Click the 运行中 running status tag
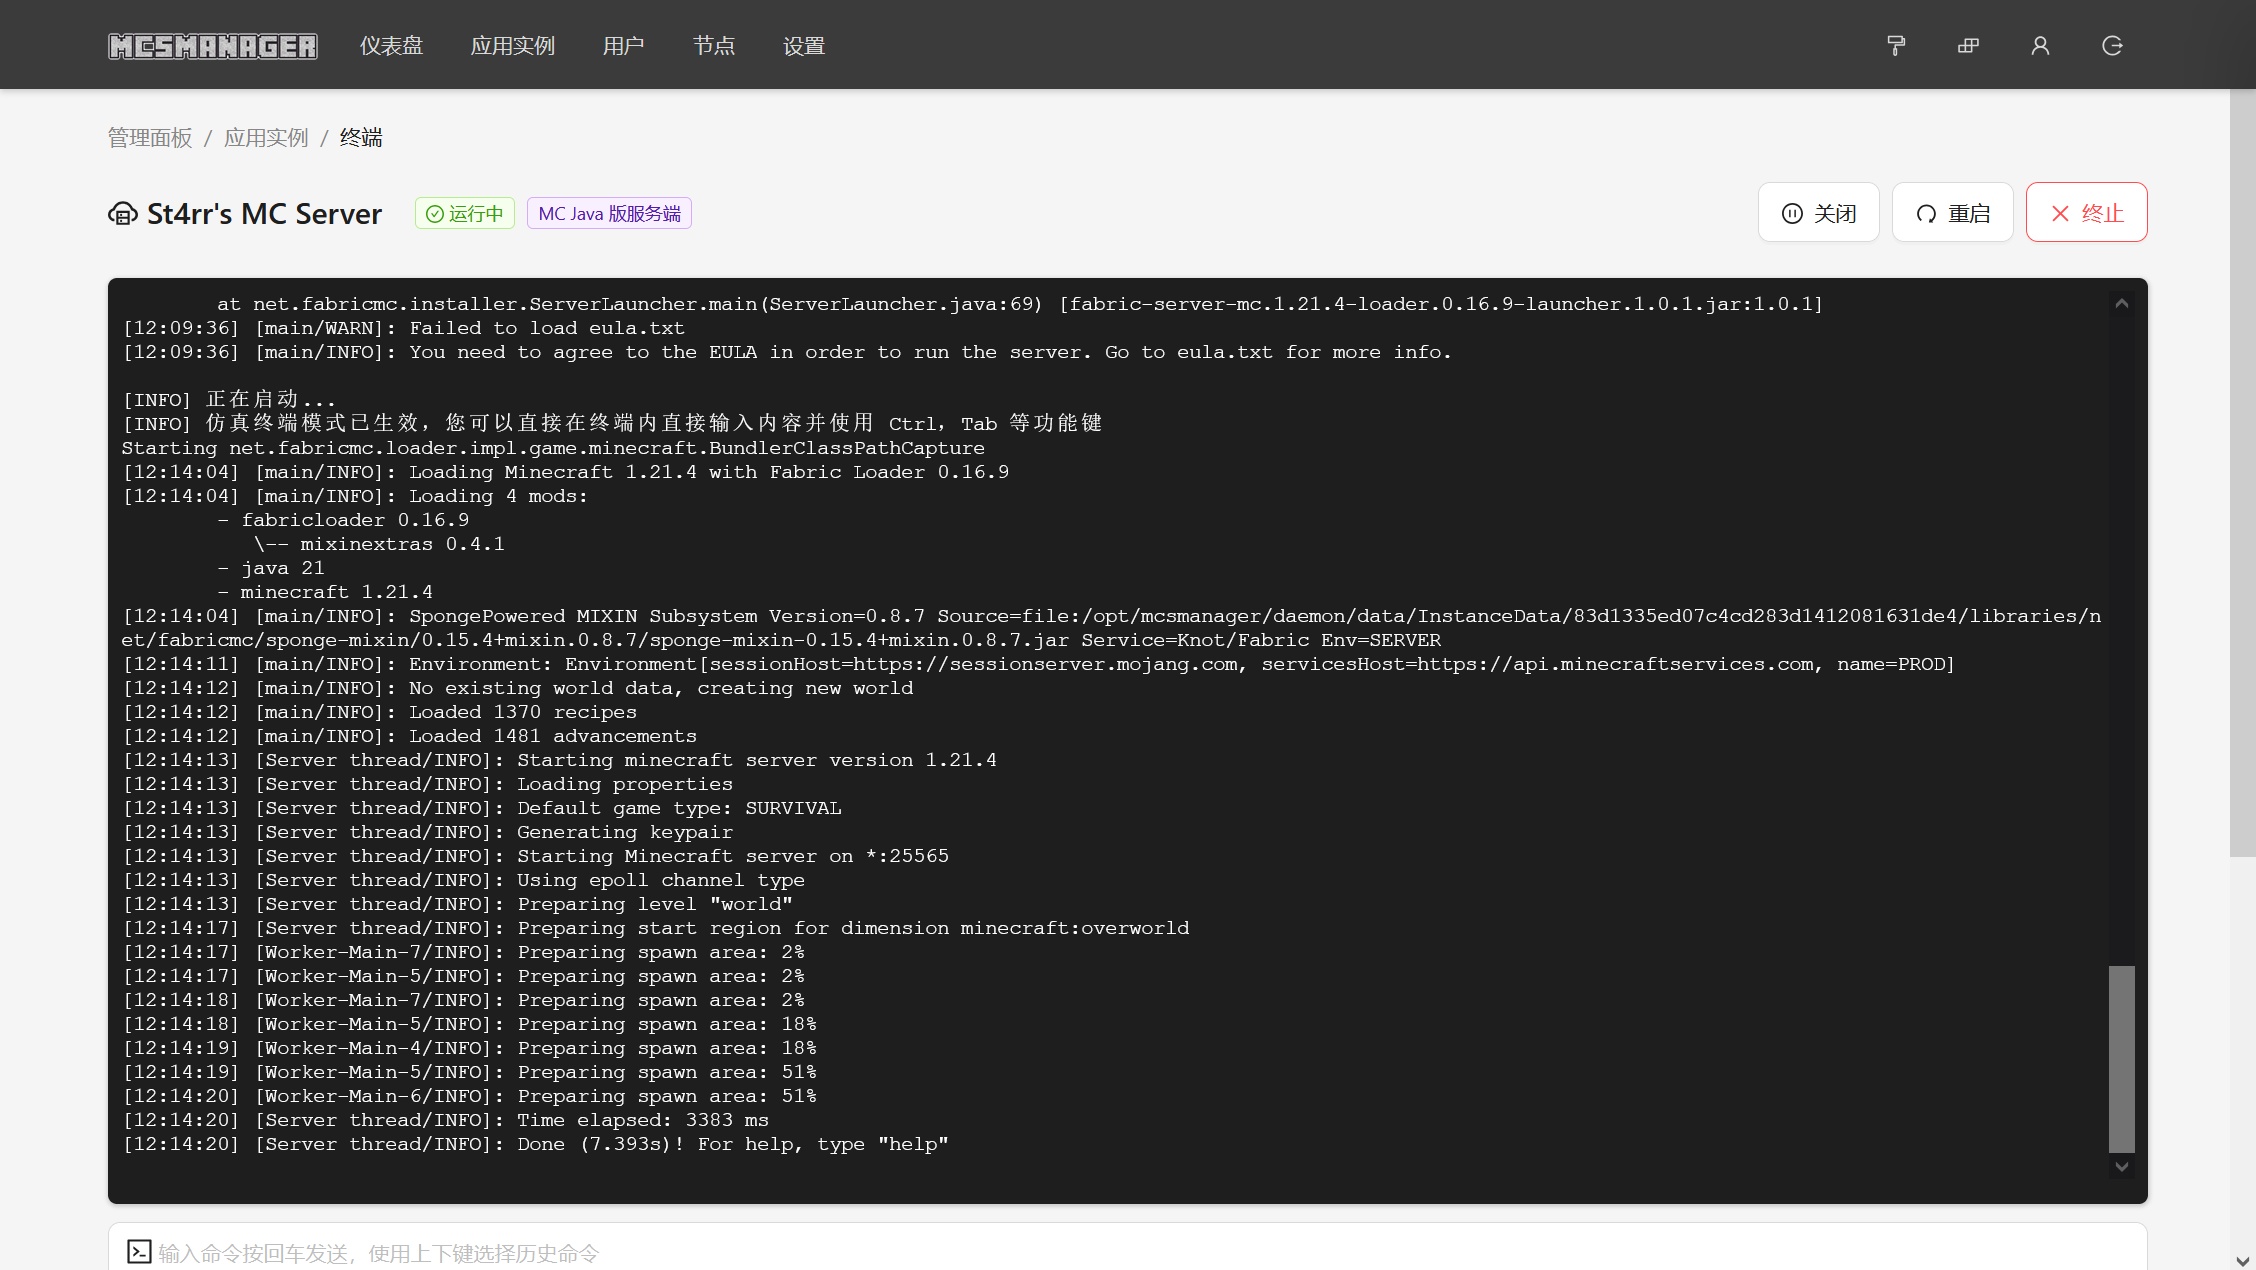 (465, 213)
